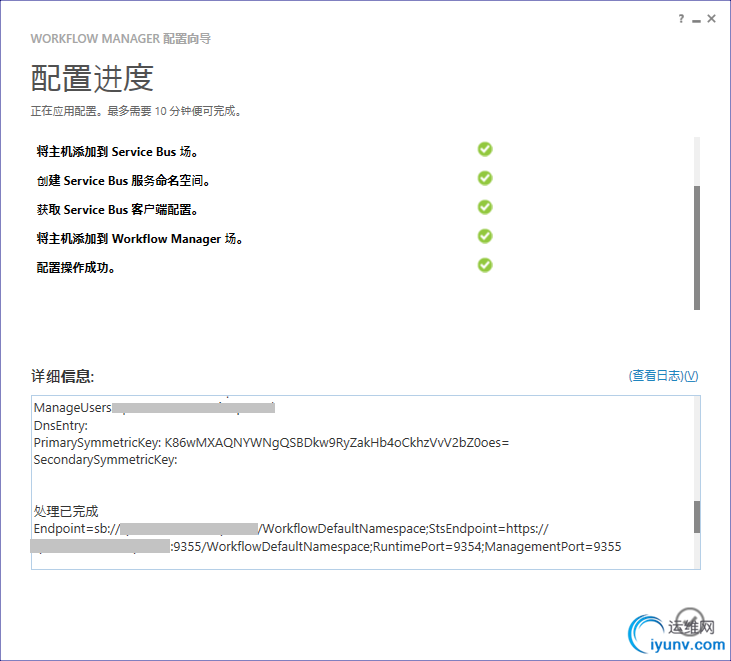Click green check beside 创建 Service Bus 服务命名空间
This screenshot has width=731, height=661.
coord(485,178)
